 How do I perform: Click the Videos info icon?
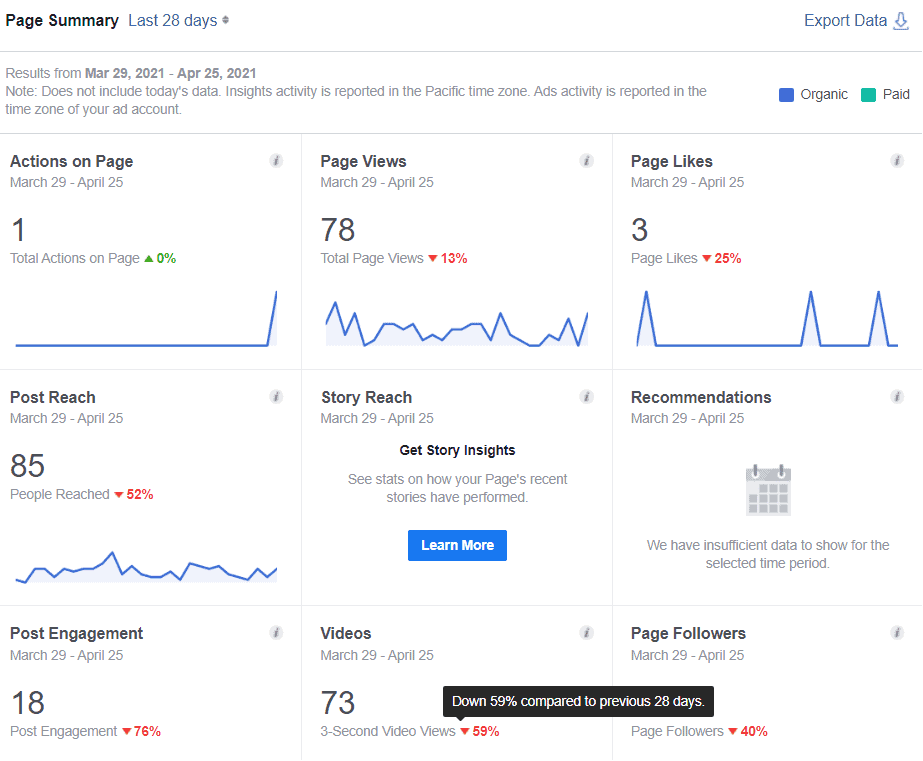(587, 633)
